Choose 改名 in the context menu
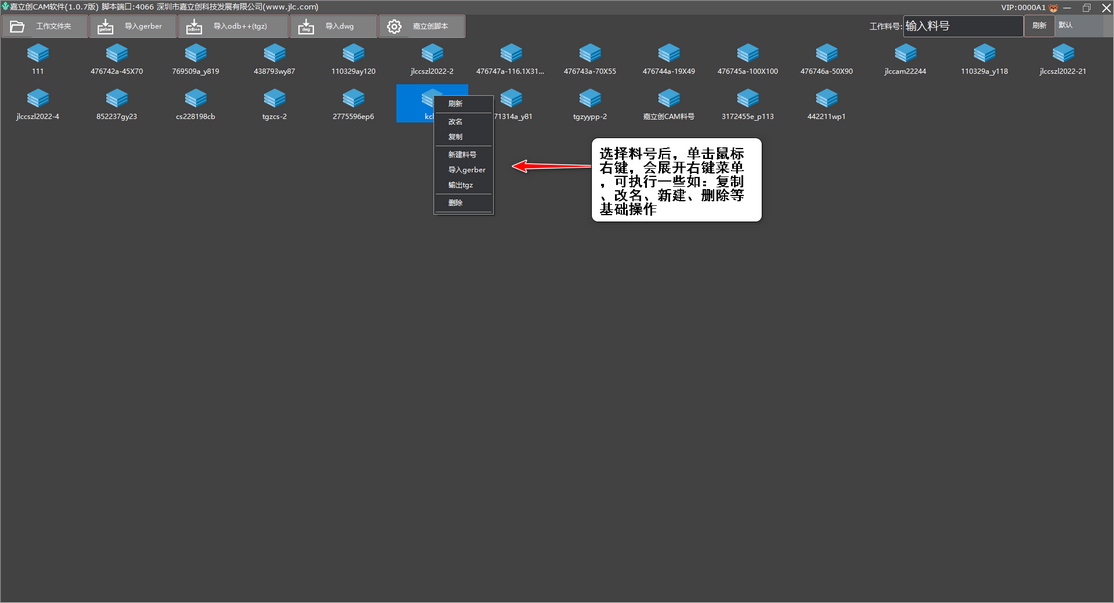This screenshot has width=1114, height=603. pyautogui.click(x=463, y=121)
